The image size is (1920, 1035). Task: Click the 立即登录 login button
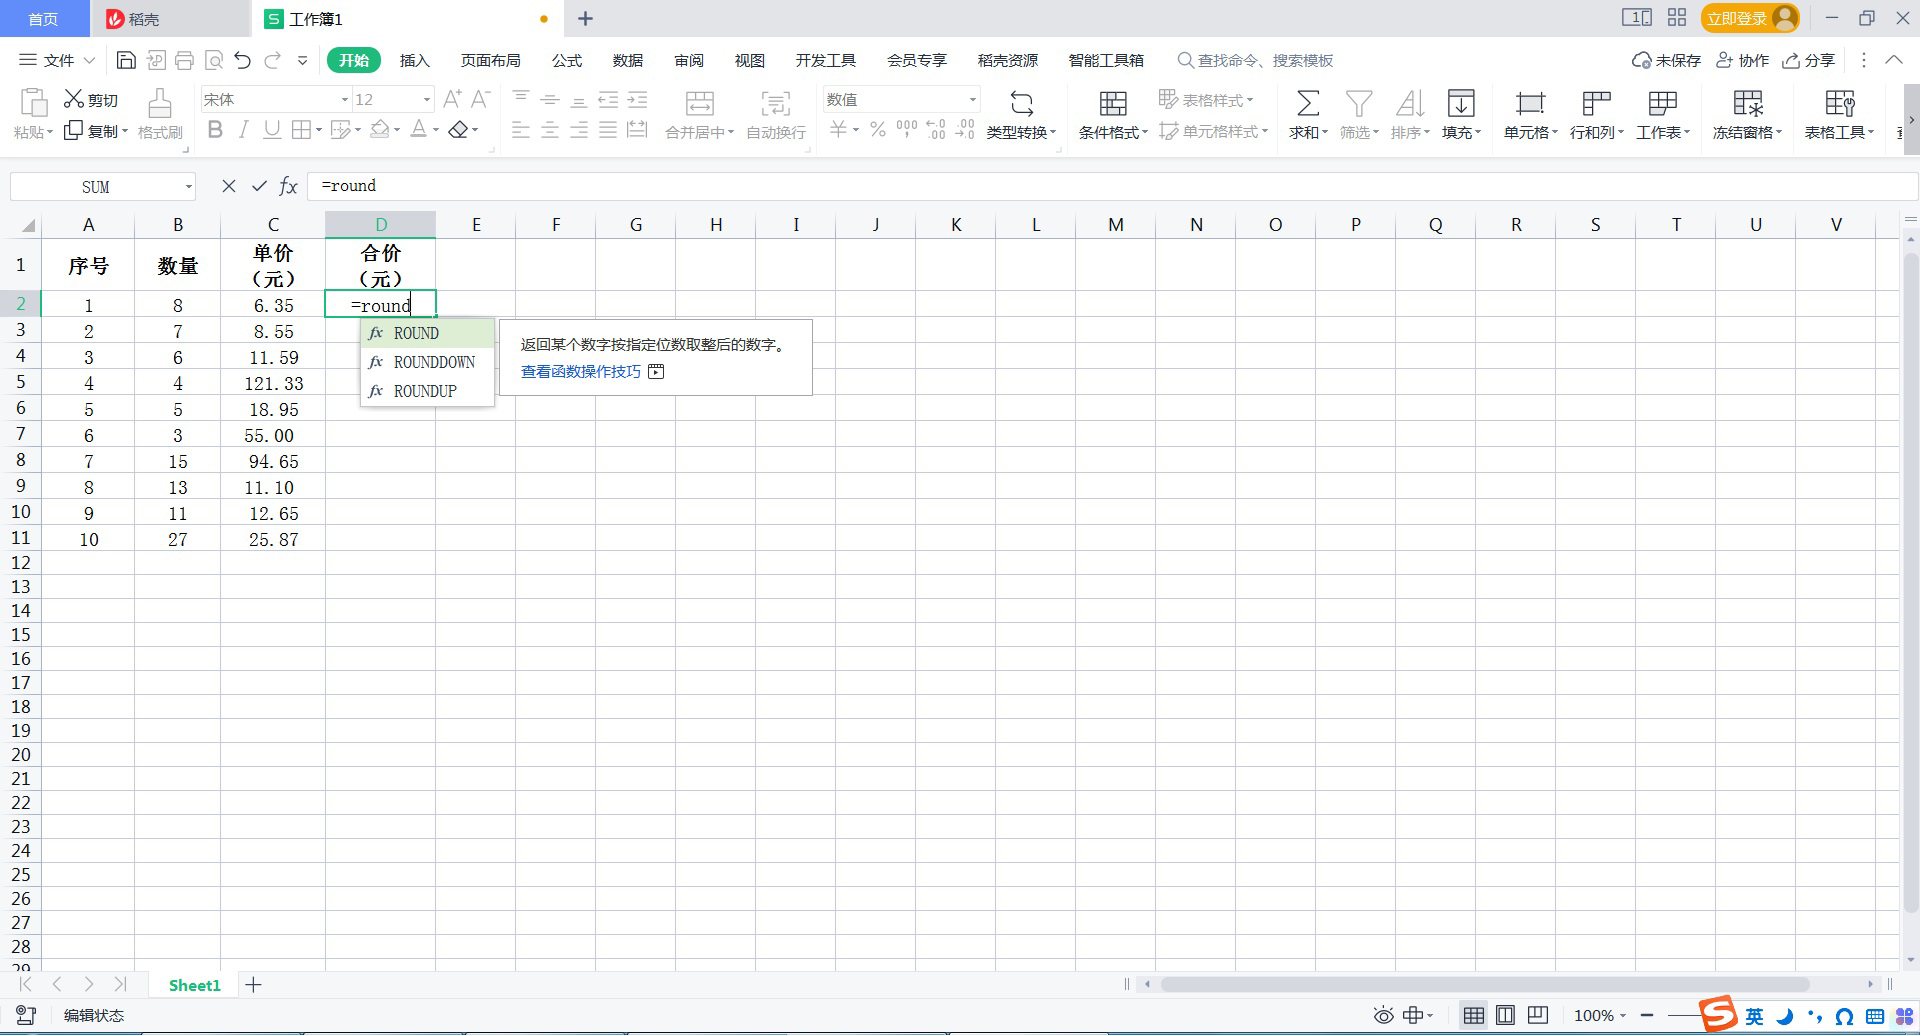[x=1737, y=18]
